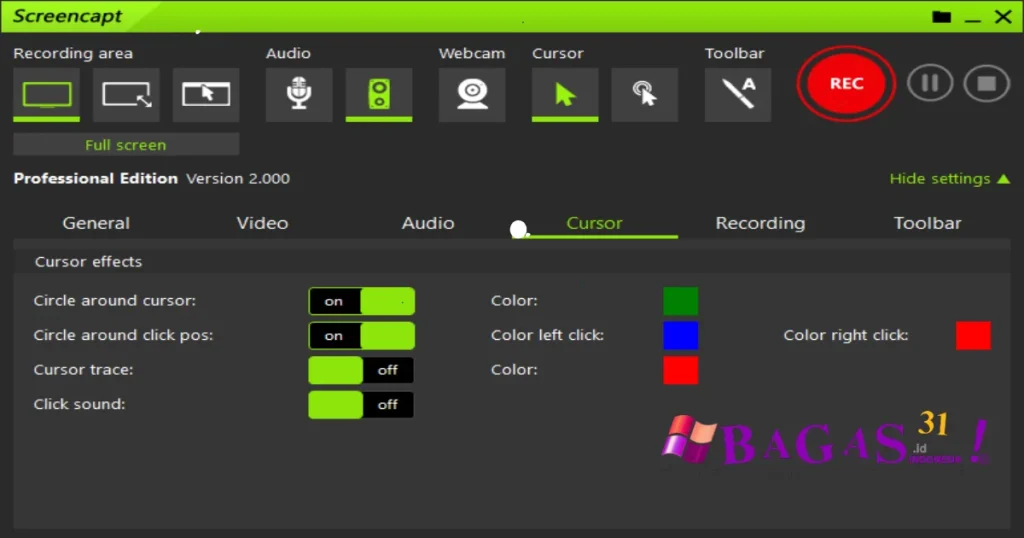The height and width of the screenshot is (538, 1024).
Task: Click the Full screen label button
Action: (x=126, y=144)
